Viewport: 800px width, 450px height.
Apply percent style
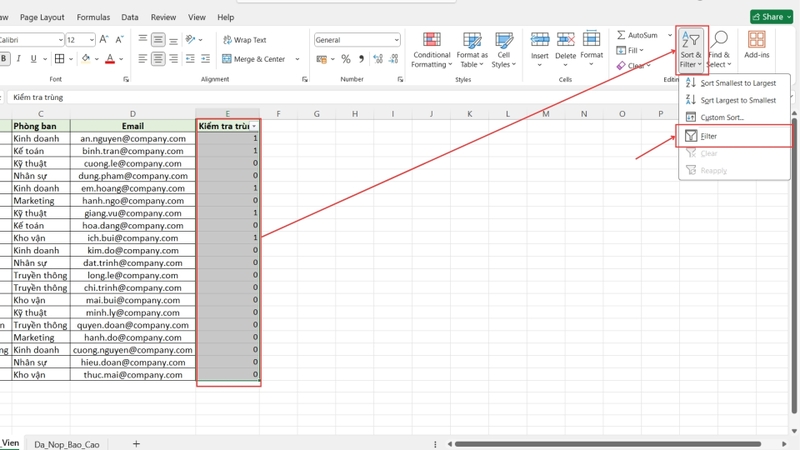click(x=345, y=59)
